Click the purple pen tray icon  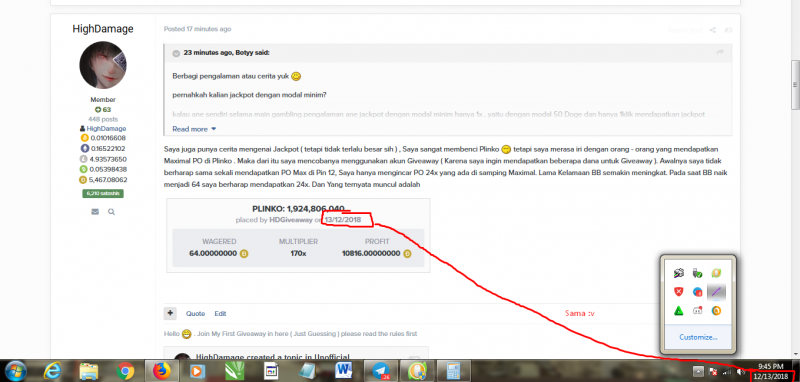coord(716,292)
